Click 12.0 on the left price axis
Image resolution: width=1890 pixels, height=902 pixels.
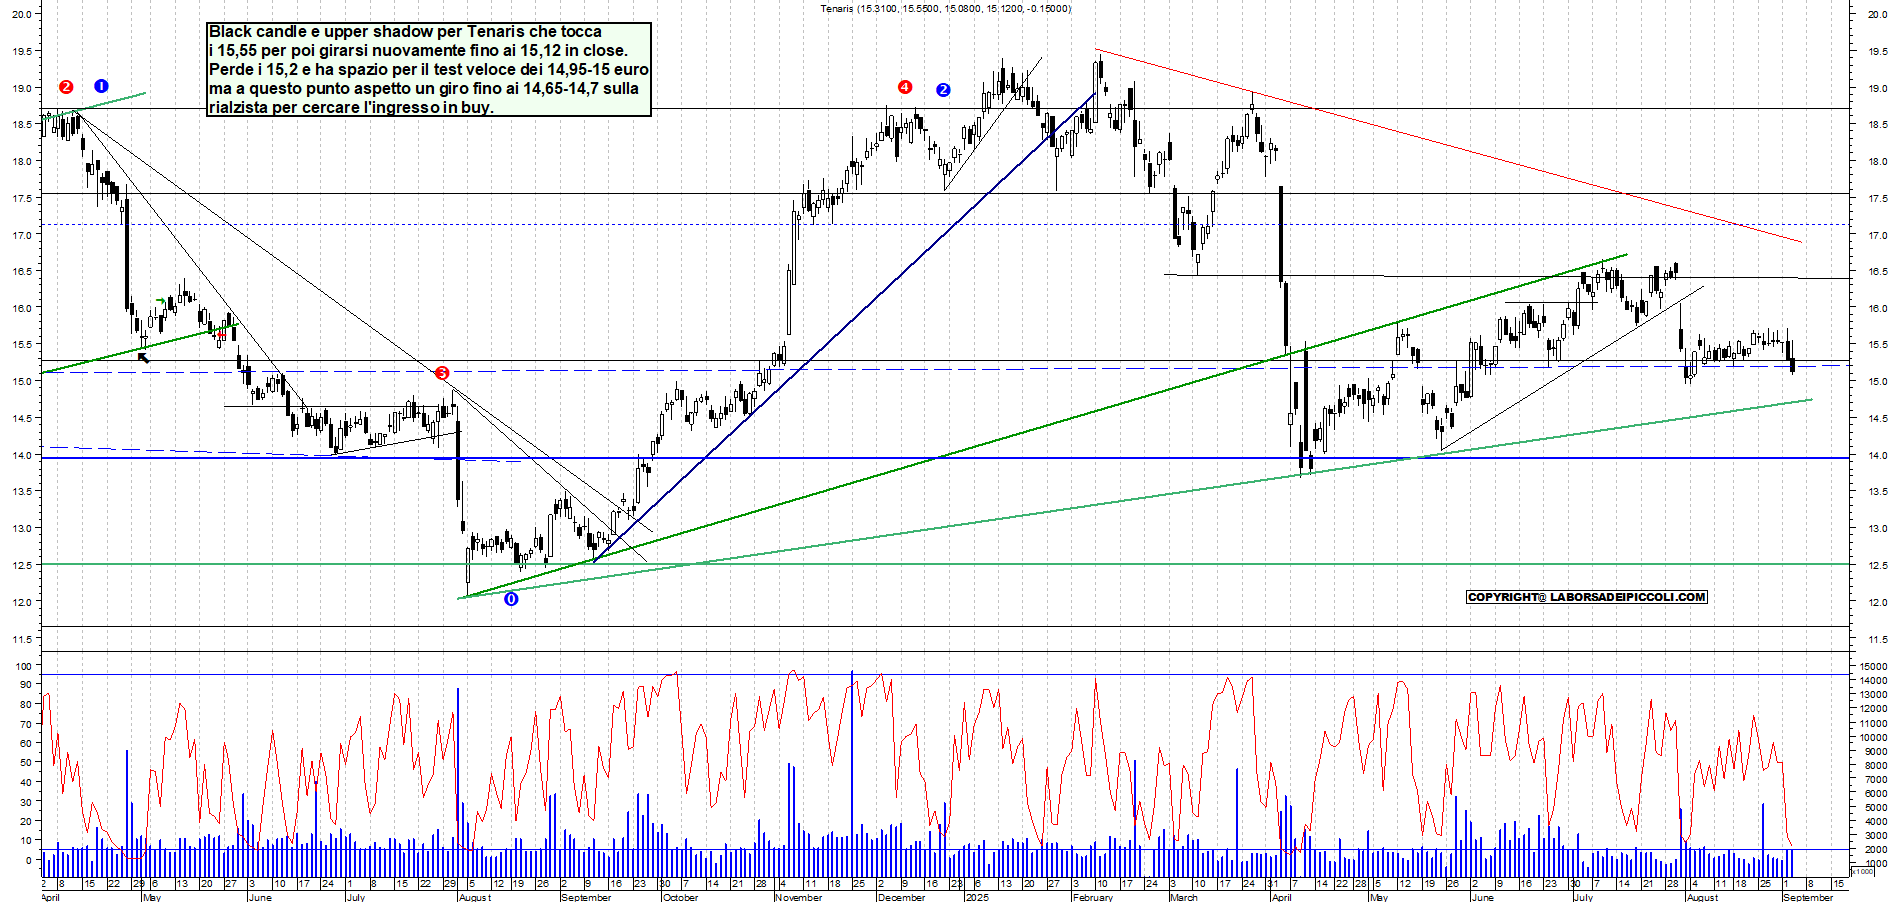(x=22, y=602)
